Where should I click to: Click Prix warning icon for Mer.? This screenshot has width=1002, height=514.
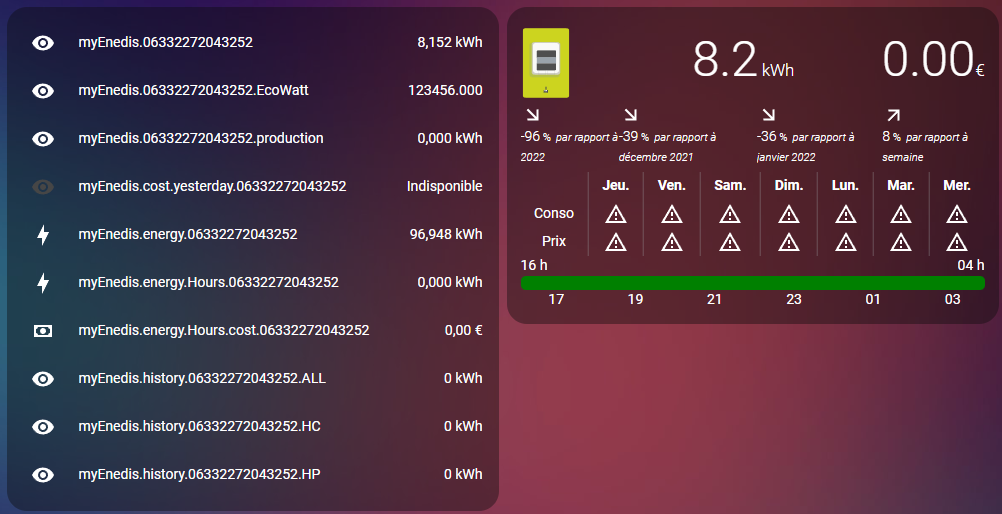tap(957, 242)
